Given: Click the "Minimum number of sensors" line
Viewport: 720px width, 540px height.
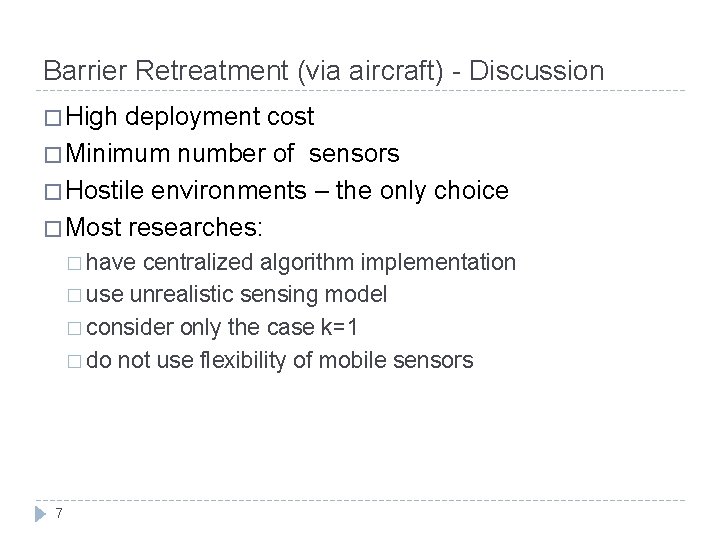Looking at the screenshot, I should coord(238,153).
